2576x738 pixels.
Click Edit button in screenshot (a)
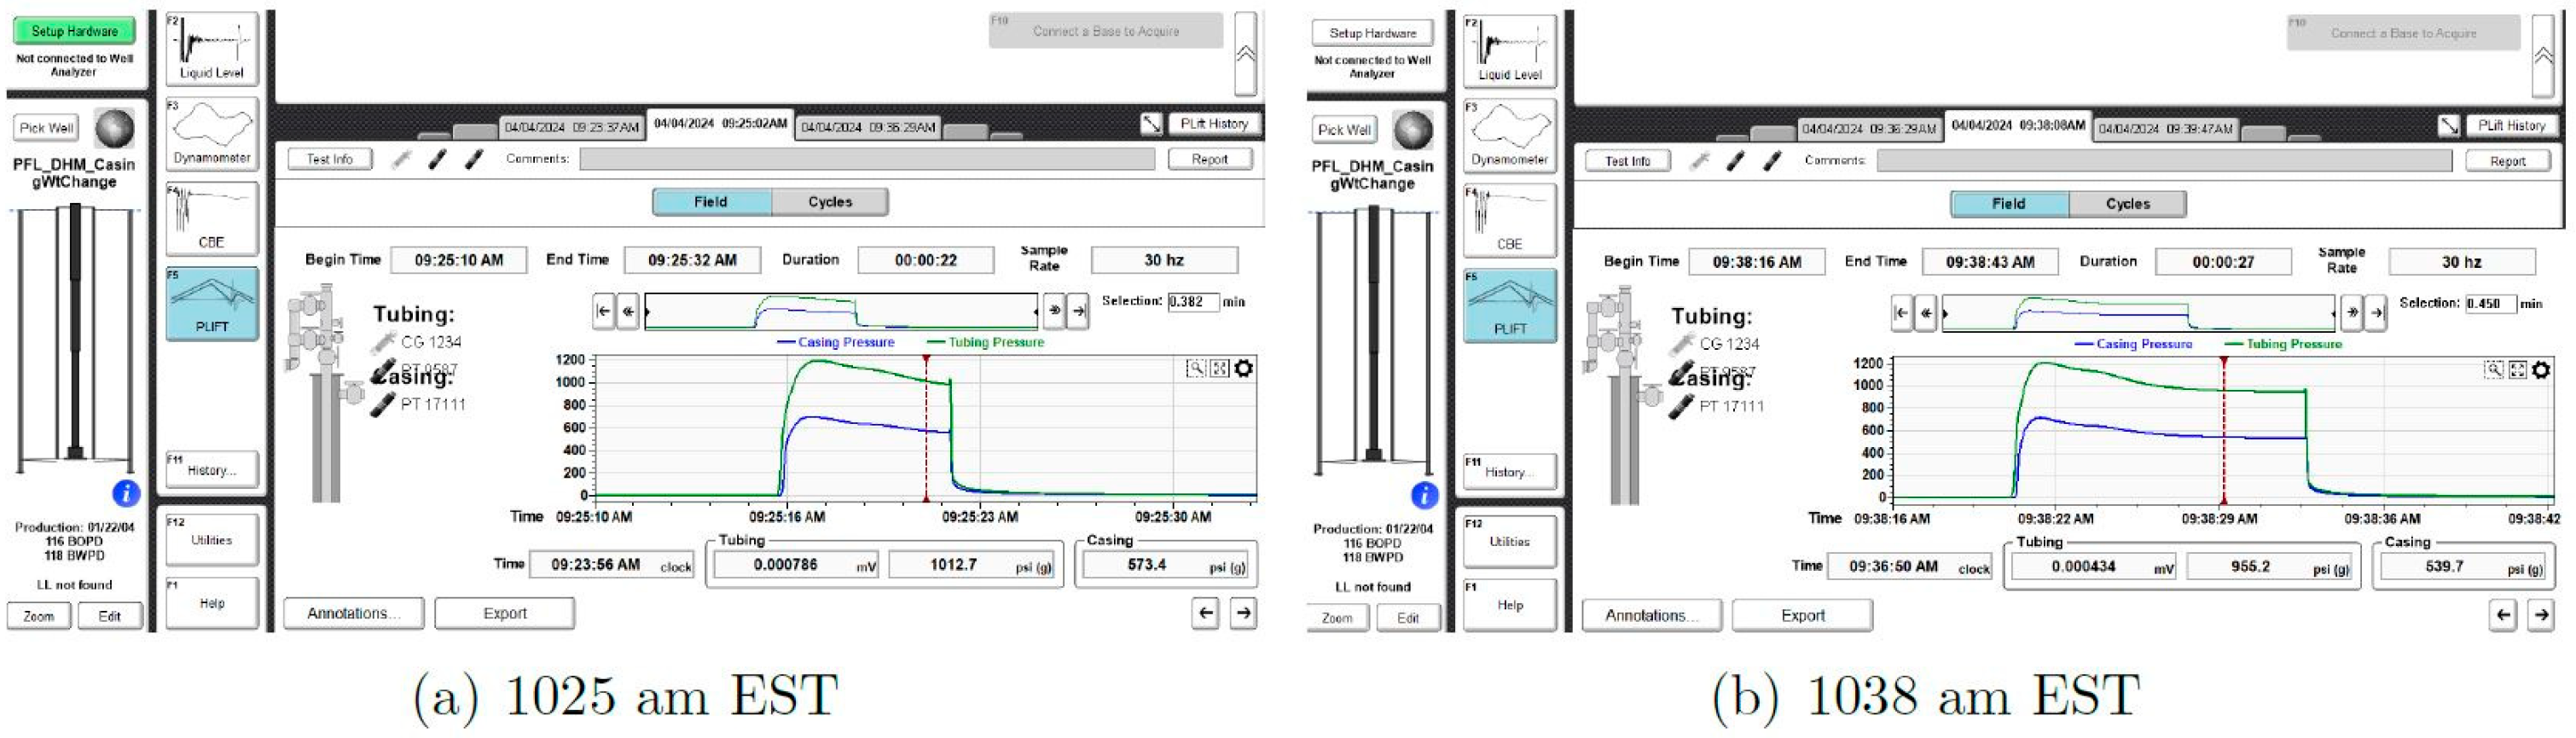[110, 616]
